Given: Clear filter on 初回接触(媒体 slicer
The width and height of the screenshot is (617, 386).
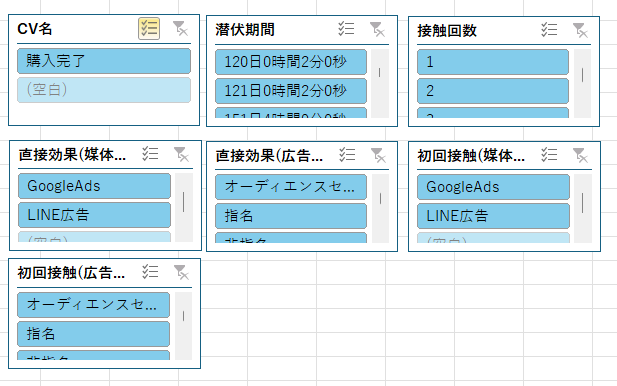Looking at the screenshot, I should [x=580, y=155].
